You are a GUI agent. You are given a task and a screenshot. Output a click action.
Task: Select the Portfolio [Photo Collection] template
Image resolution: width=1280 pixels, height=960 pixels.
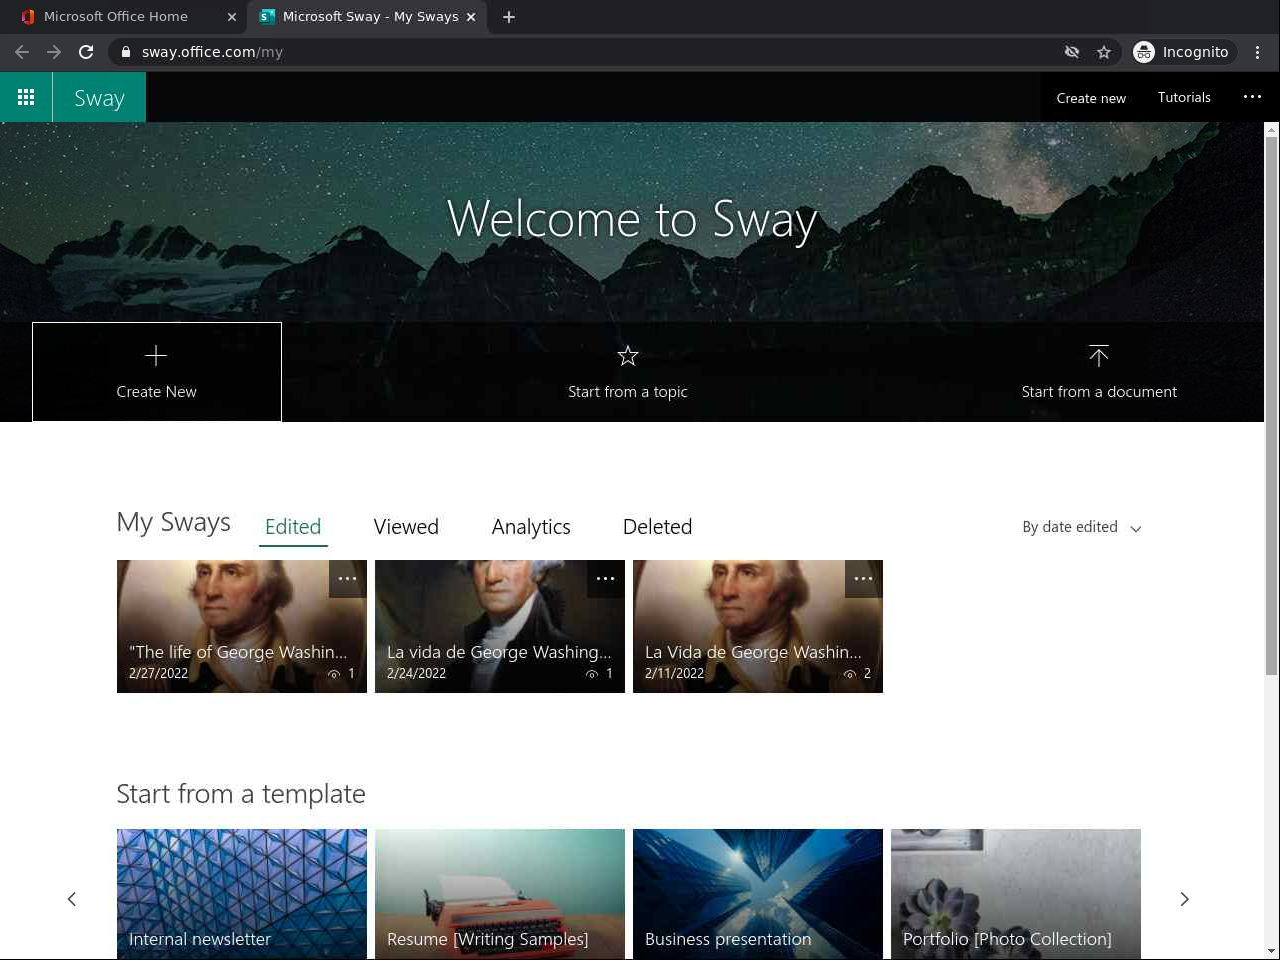(x=1016, y=894)
